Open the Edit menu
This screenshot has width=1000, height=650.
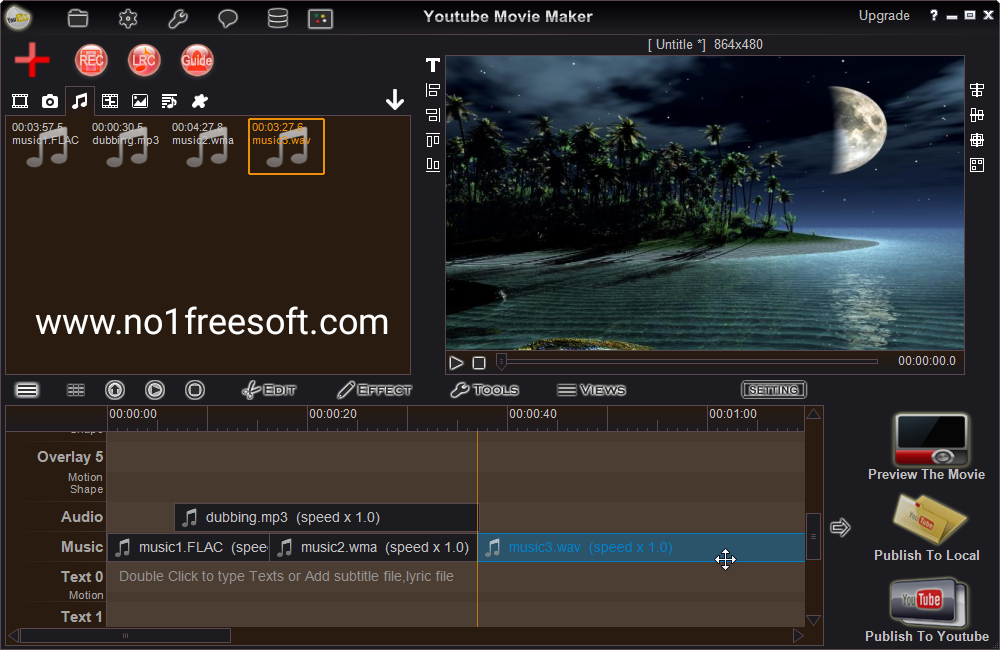coord(269,390)
